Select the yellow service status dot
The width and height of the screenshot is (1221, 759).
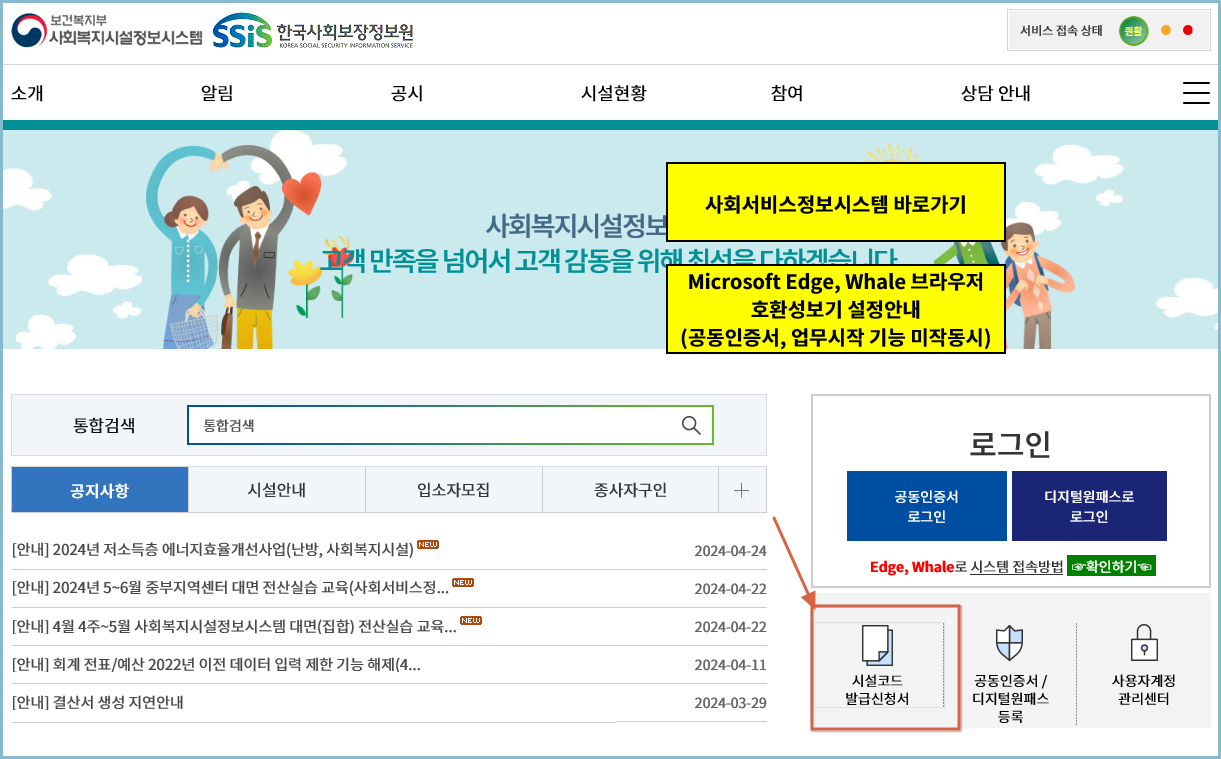1167,30
